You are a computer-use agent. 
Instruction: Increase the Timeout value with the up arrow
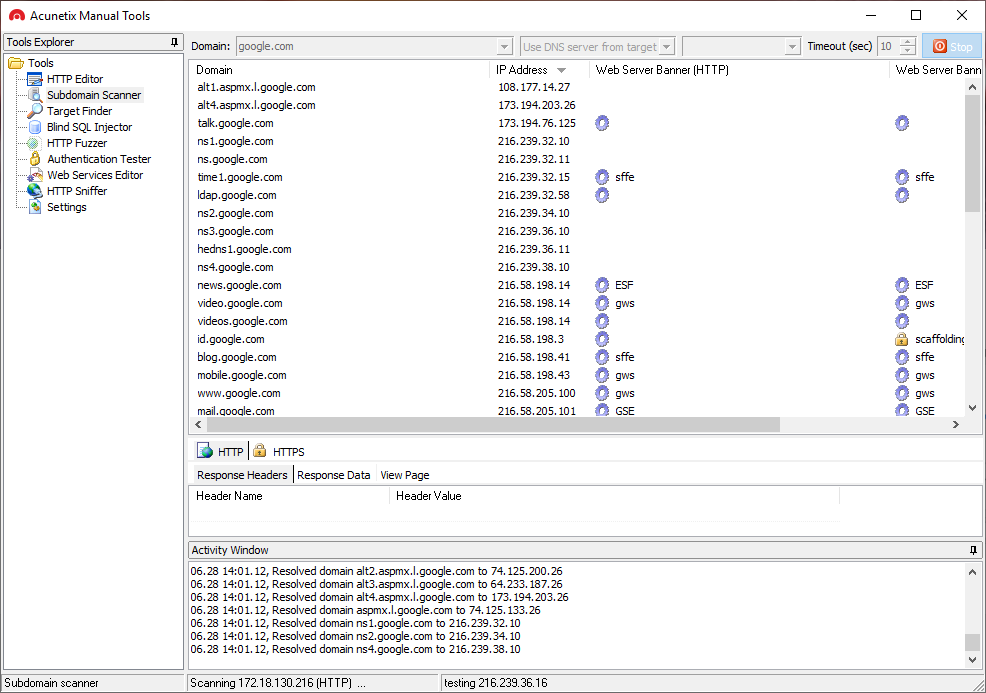[907, 42]
